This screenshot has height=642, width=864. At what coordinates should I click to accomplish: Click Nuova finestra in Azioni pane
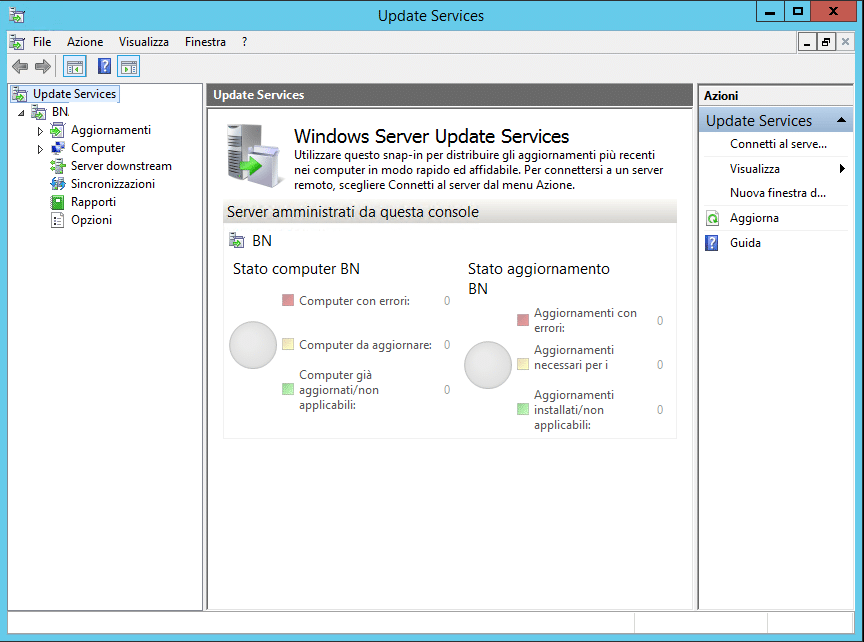click(777, 193)
